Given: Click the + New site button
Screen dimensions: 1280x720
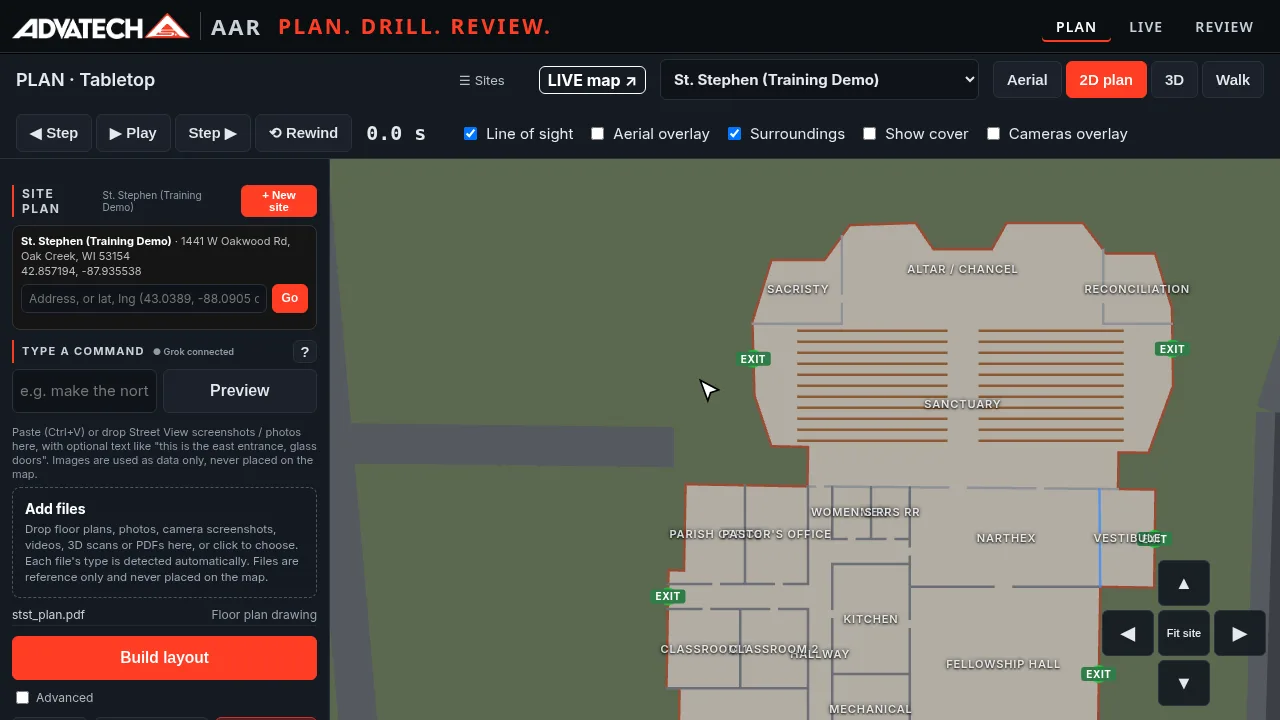Looking at the screenshot, I should pos(279,201).
